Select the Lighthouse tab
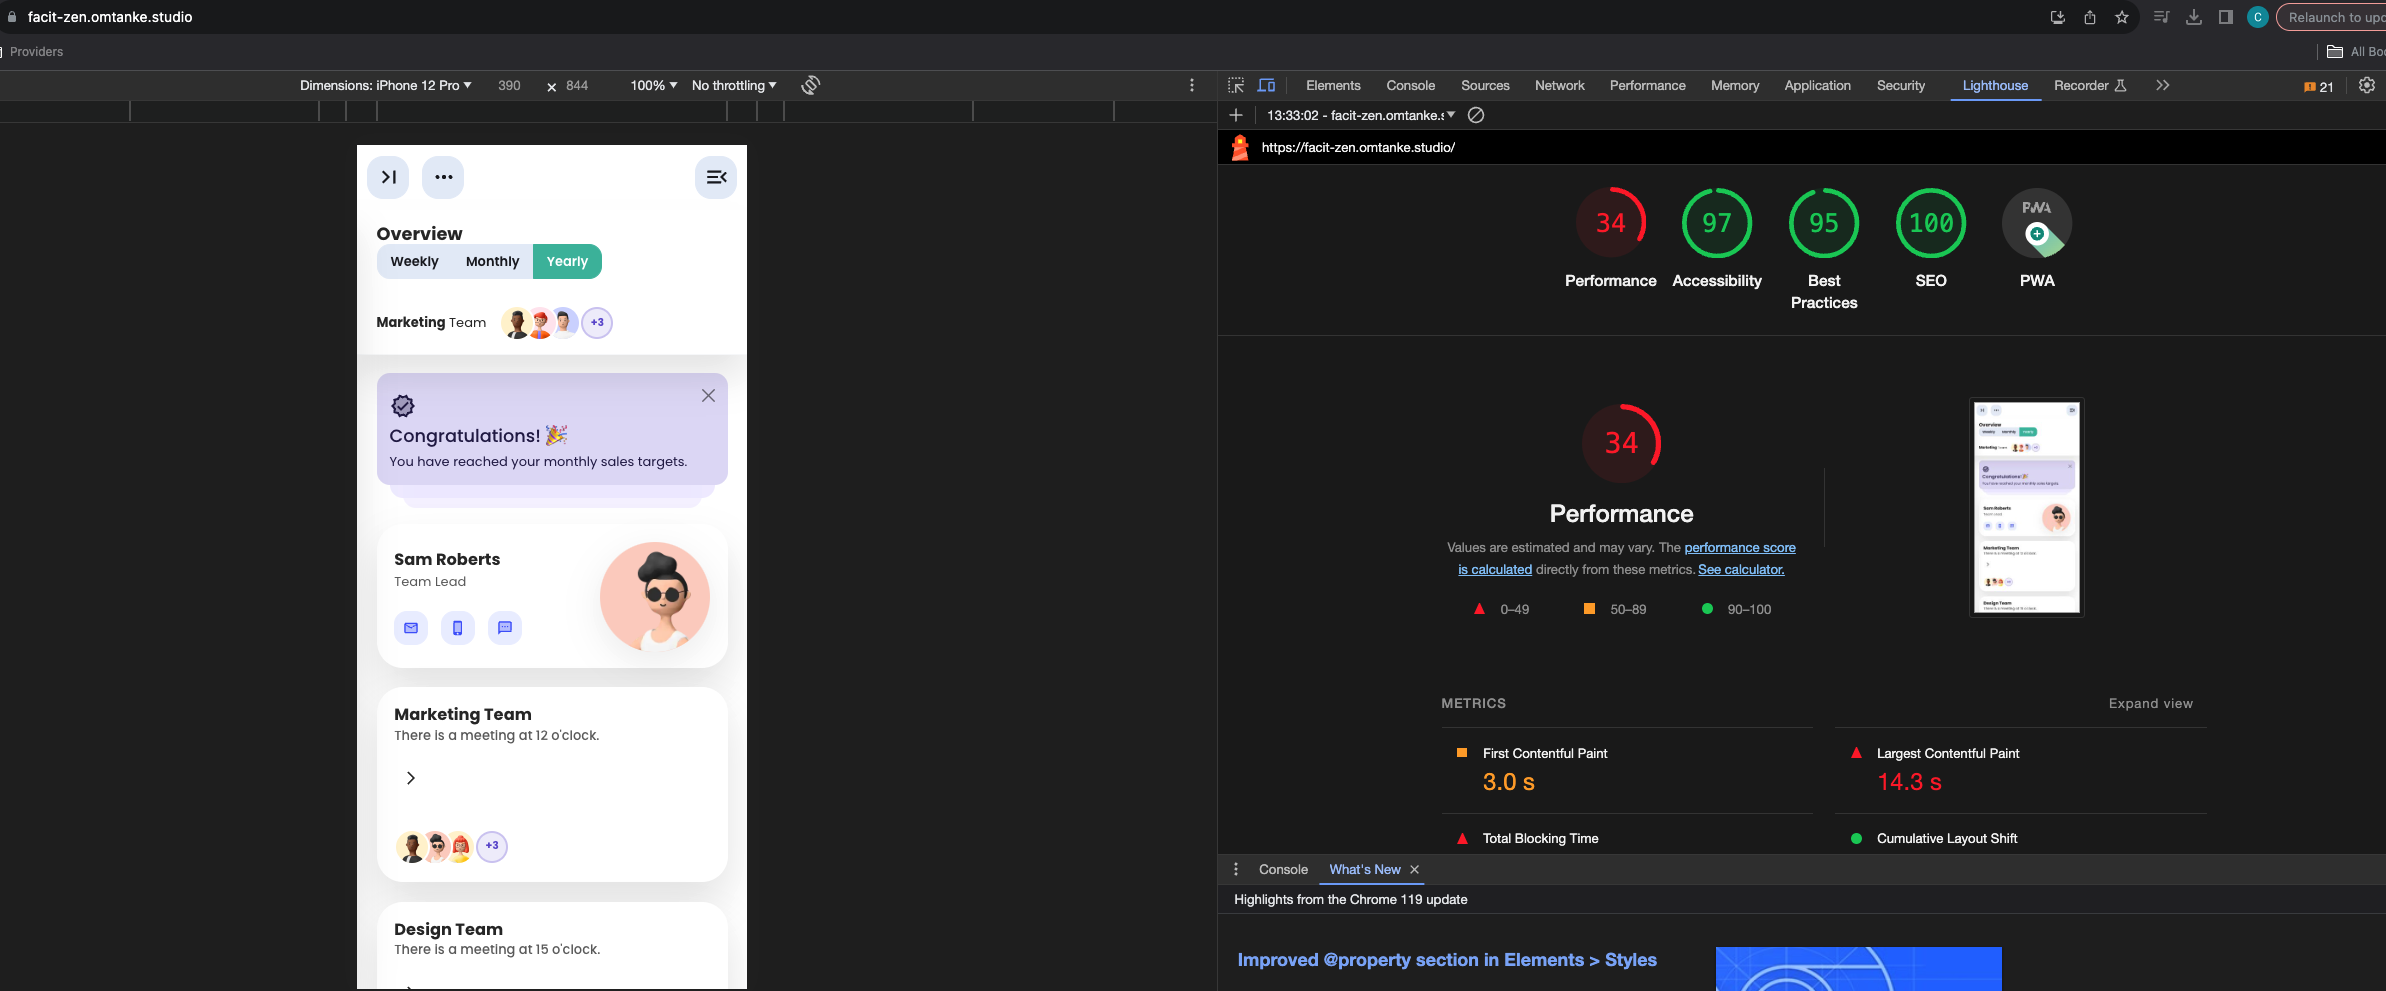This screenshot has width=2386, height=991. (x=1995, y=86)
